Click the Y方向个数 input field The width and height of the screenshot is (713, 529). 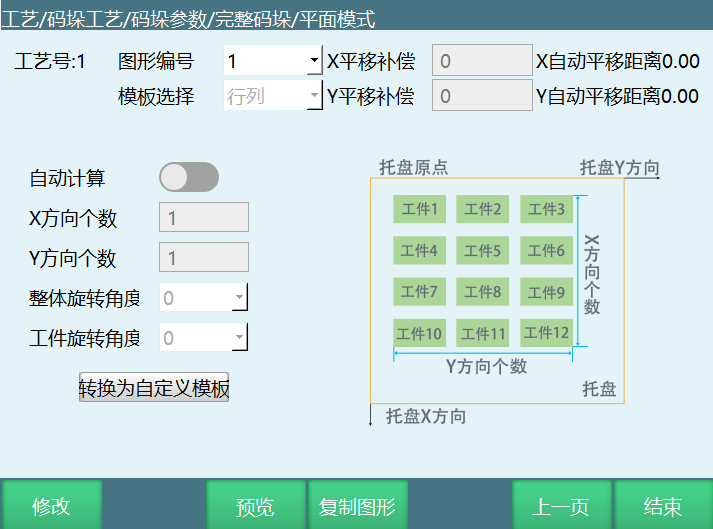point(204,258)
